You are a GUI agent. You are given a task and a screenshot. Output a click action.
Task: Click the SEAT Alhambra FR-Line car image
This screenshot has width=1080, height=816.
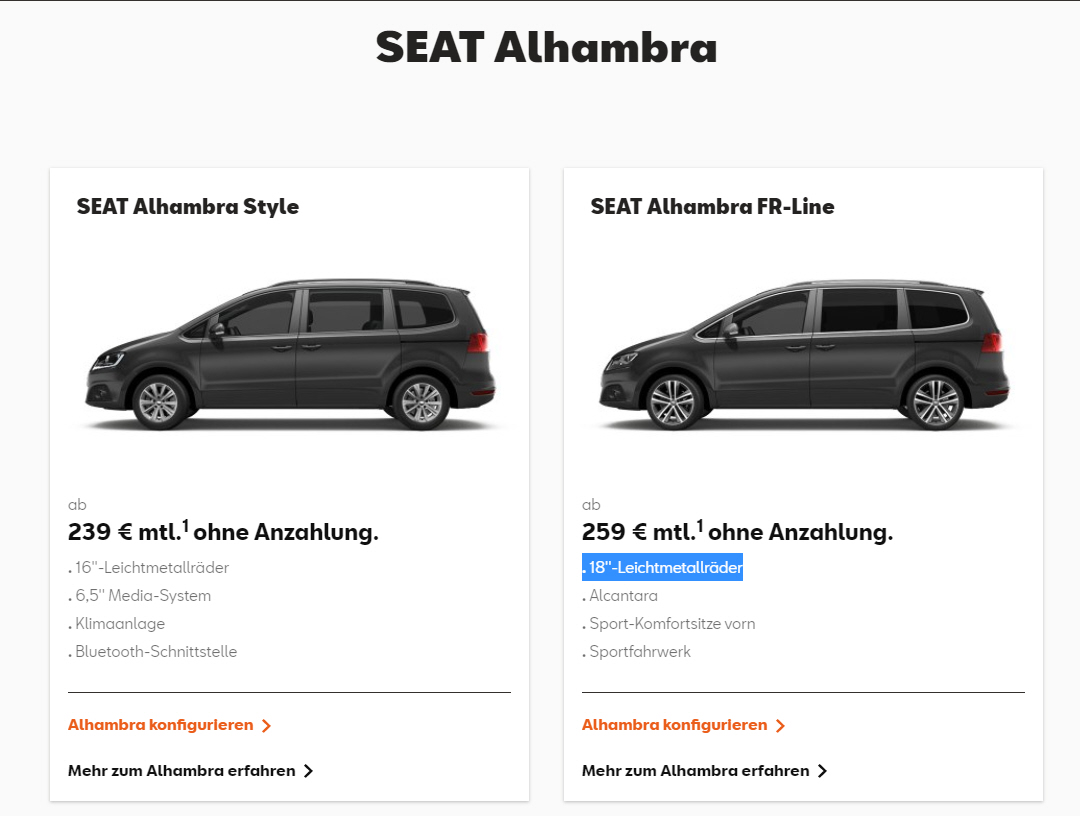click(804, 355)
